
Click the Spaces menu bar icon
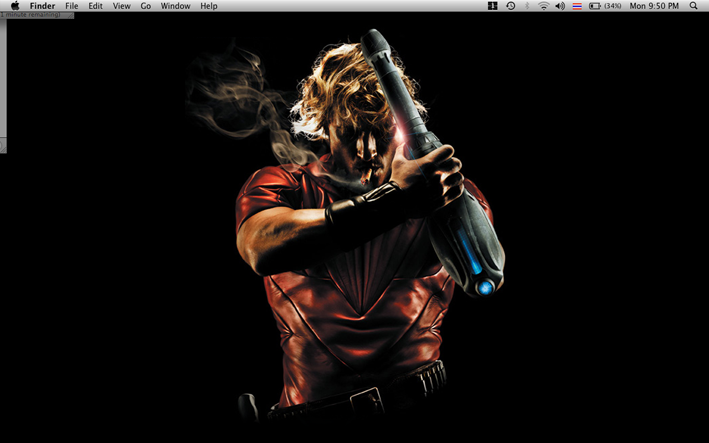click(x=493, y=6)
